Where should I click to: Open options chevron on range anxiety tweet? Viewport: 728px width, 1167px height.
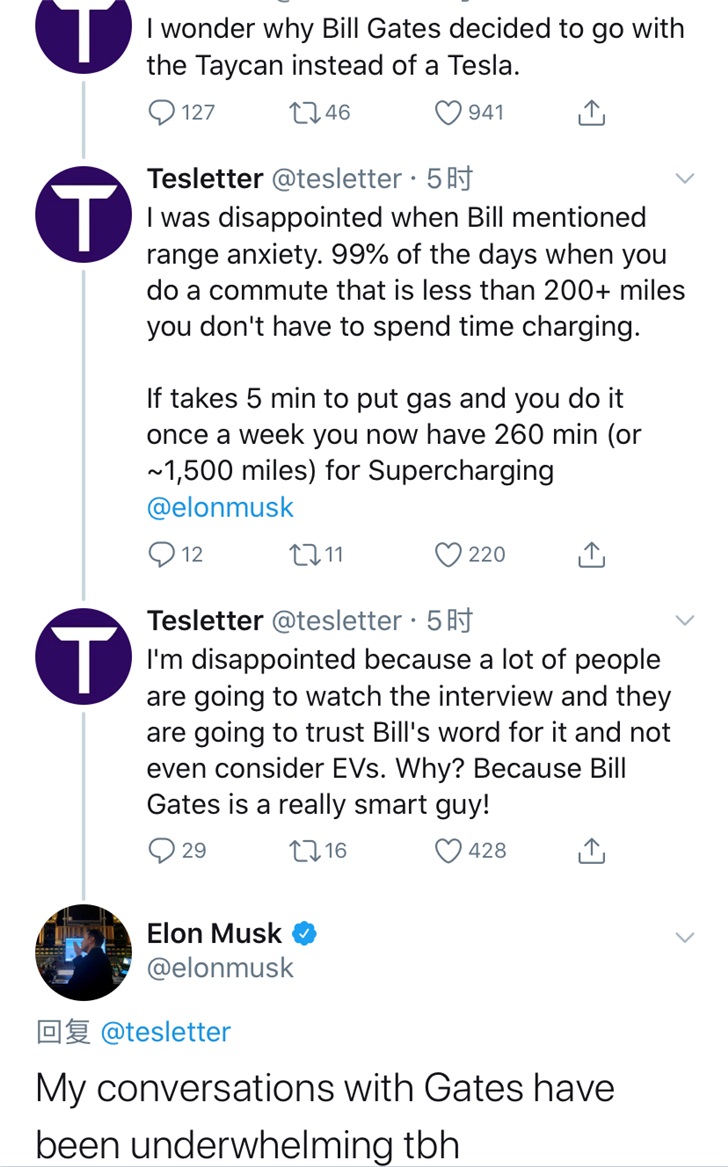685,179
